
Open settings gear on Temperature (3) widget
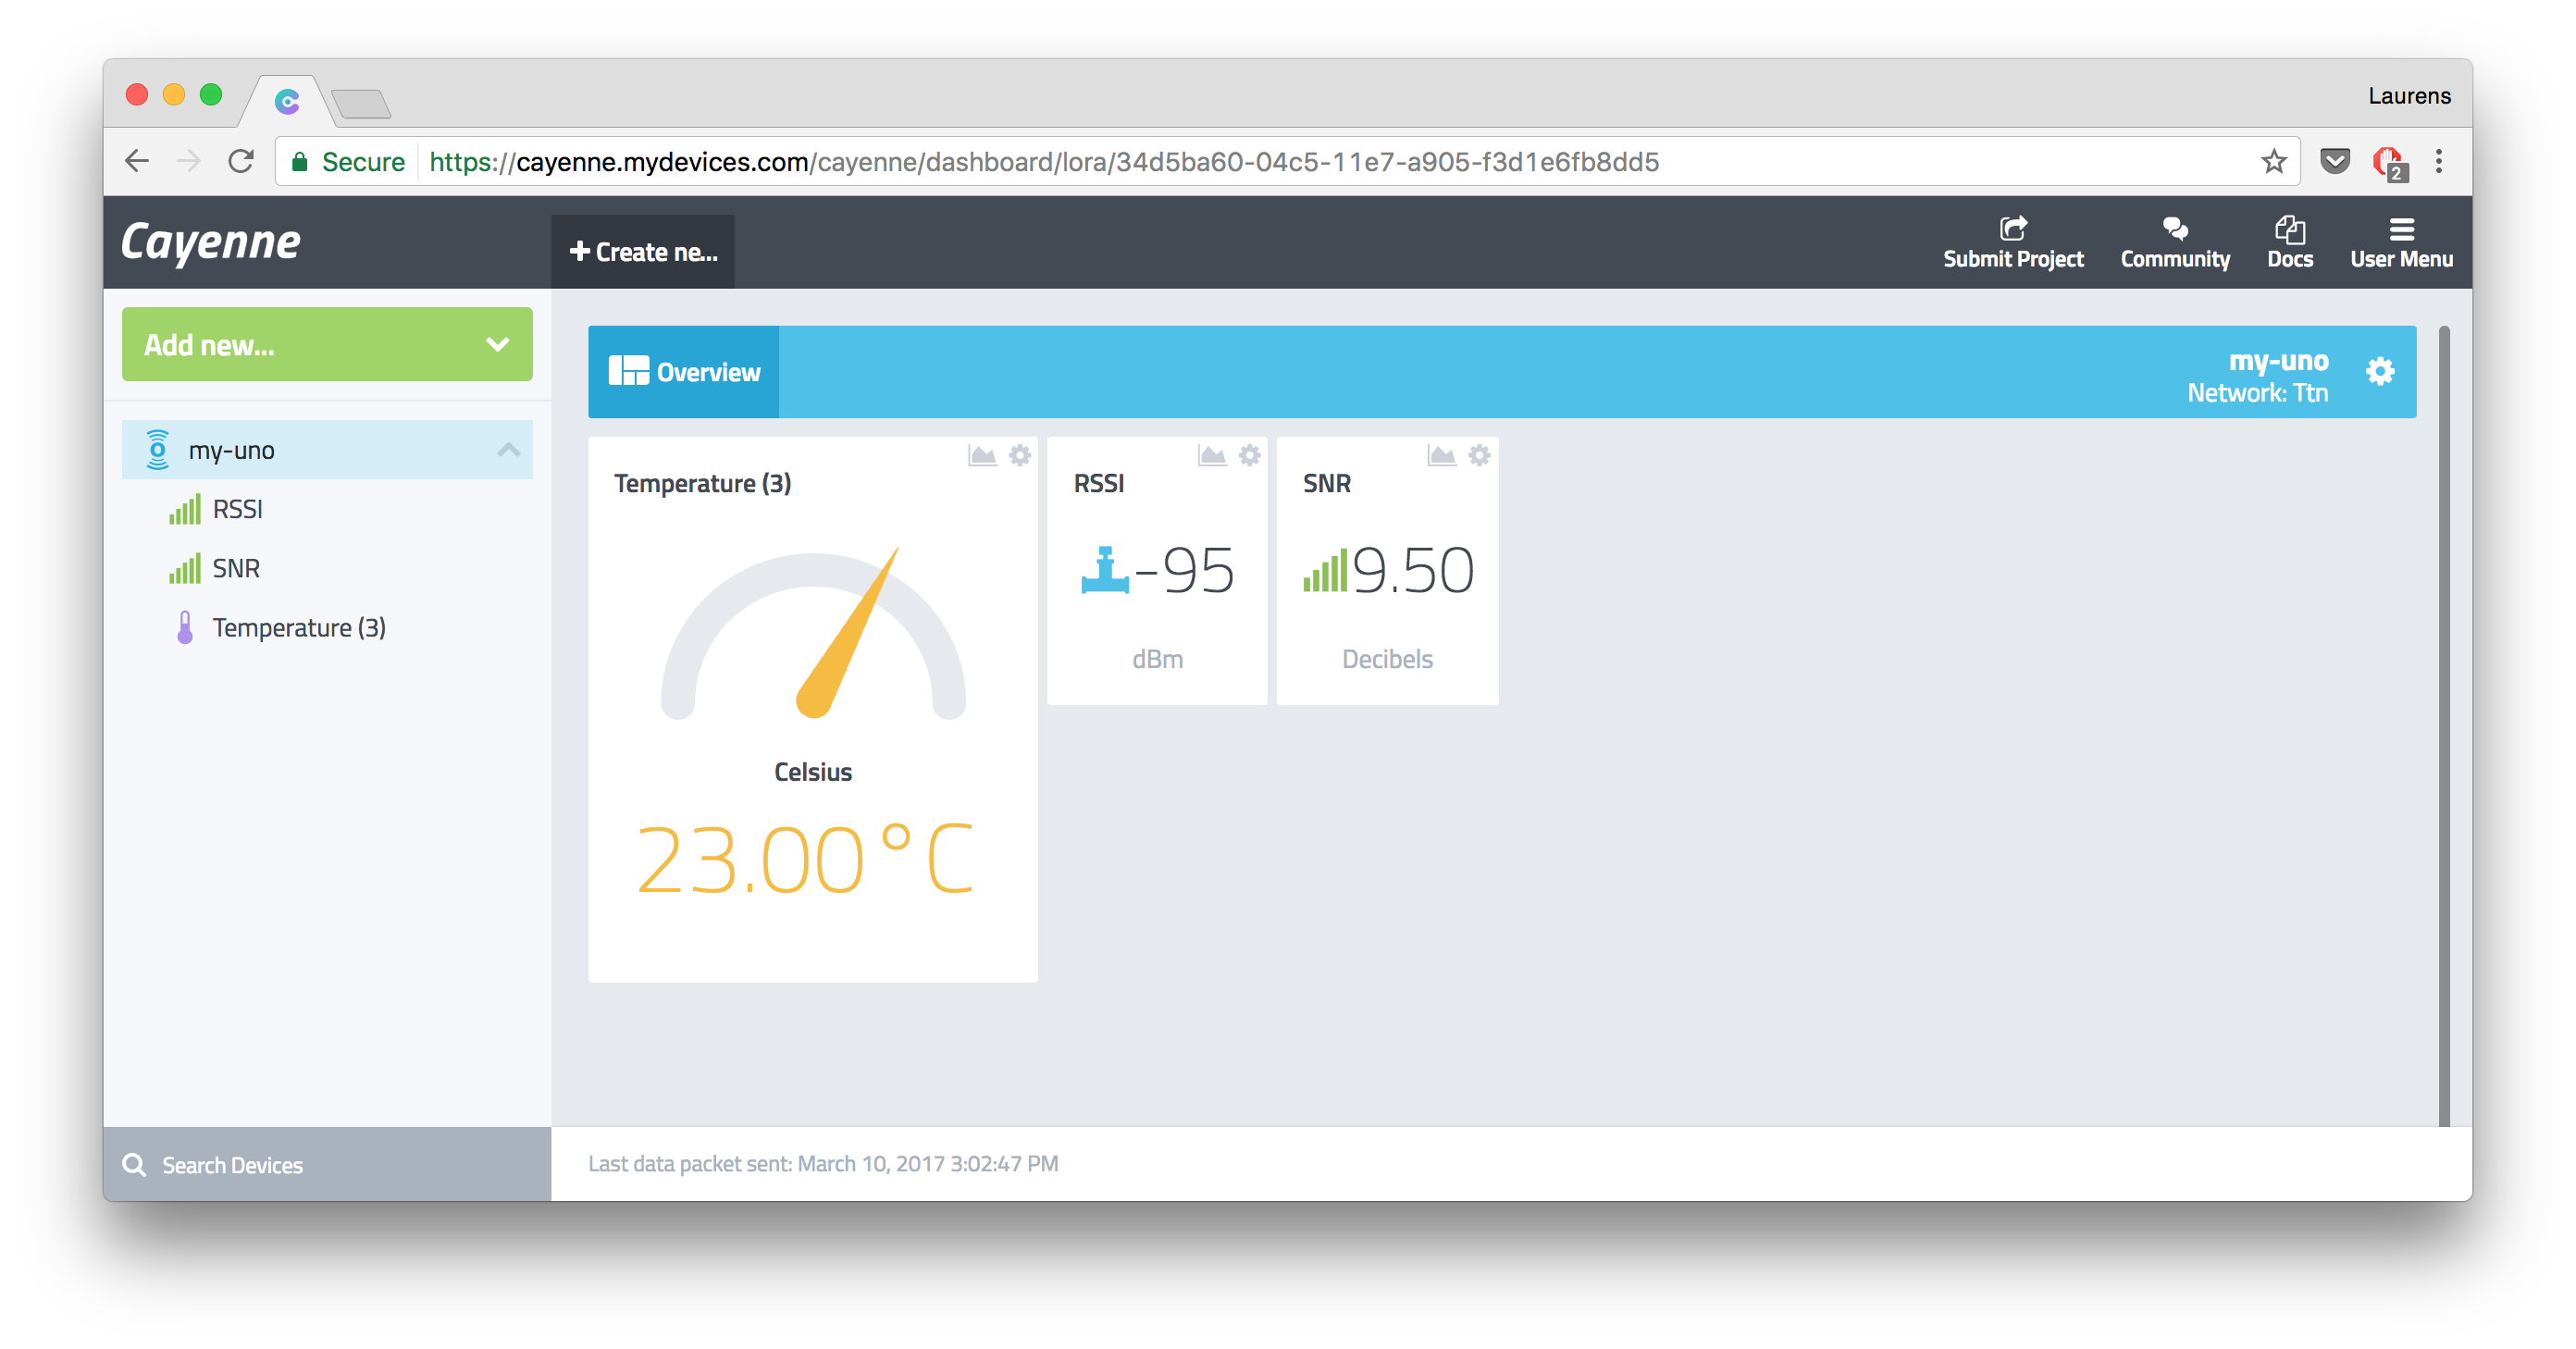click(1019, 456)
